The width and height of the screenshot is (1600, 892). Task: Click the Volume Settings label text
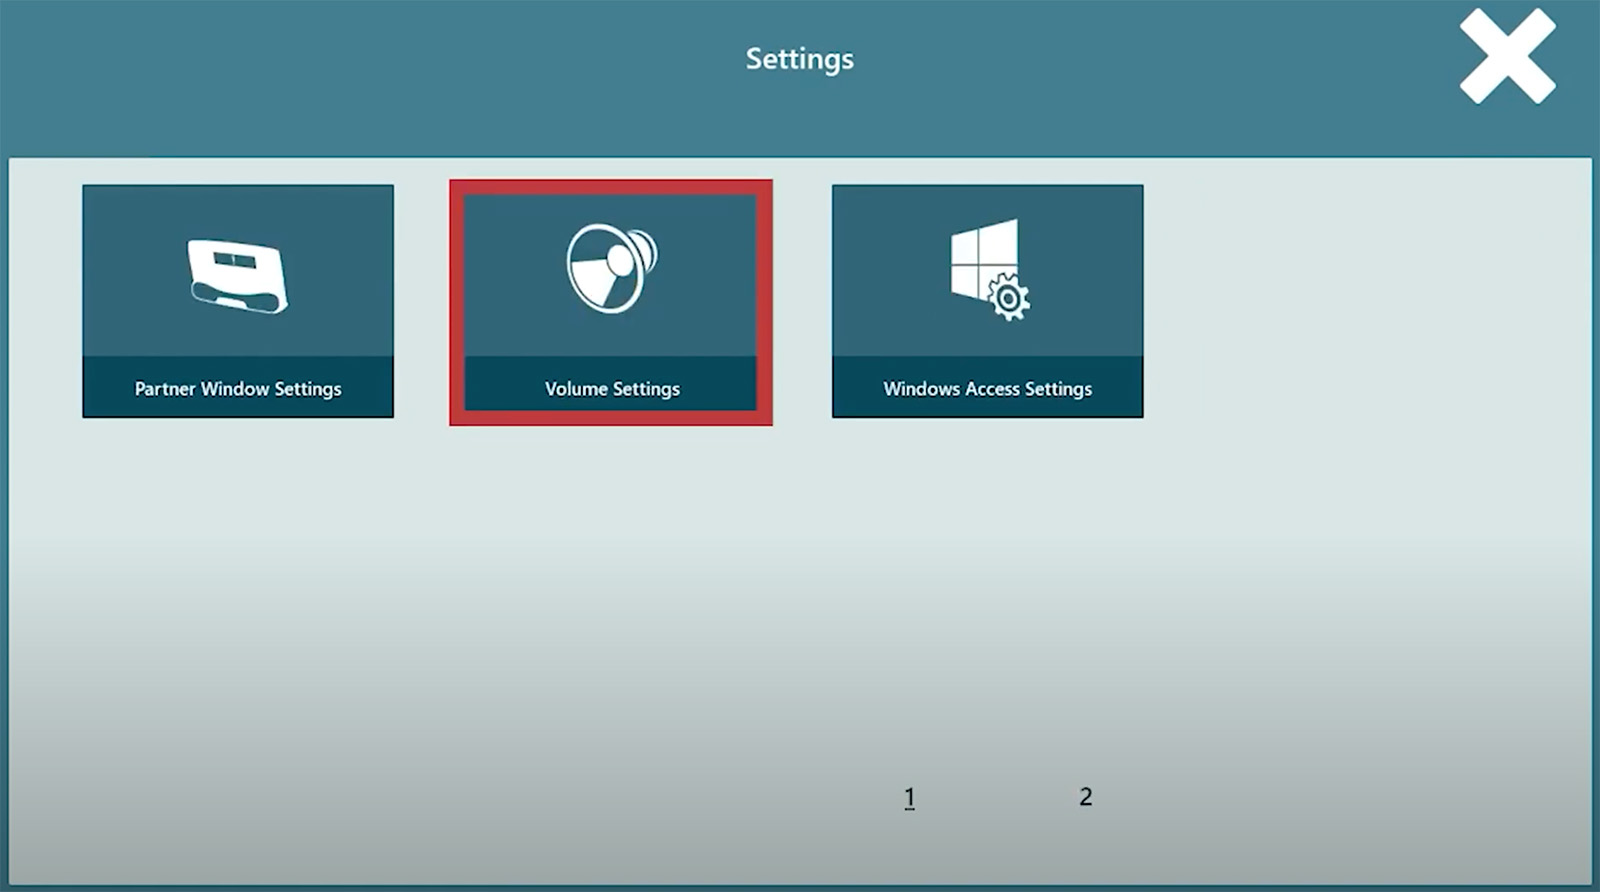coord(612,389)
